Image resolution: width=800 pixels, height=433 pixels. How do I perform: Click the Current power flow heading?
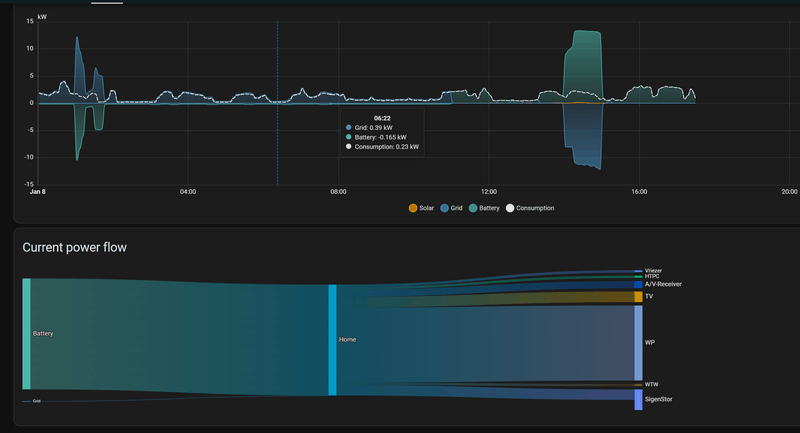pos(74,247)
